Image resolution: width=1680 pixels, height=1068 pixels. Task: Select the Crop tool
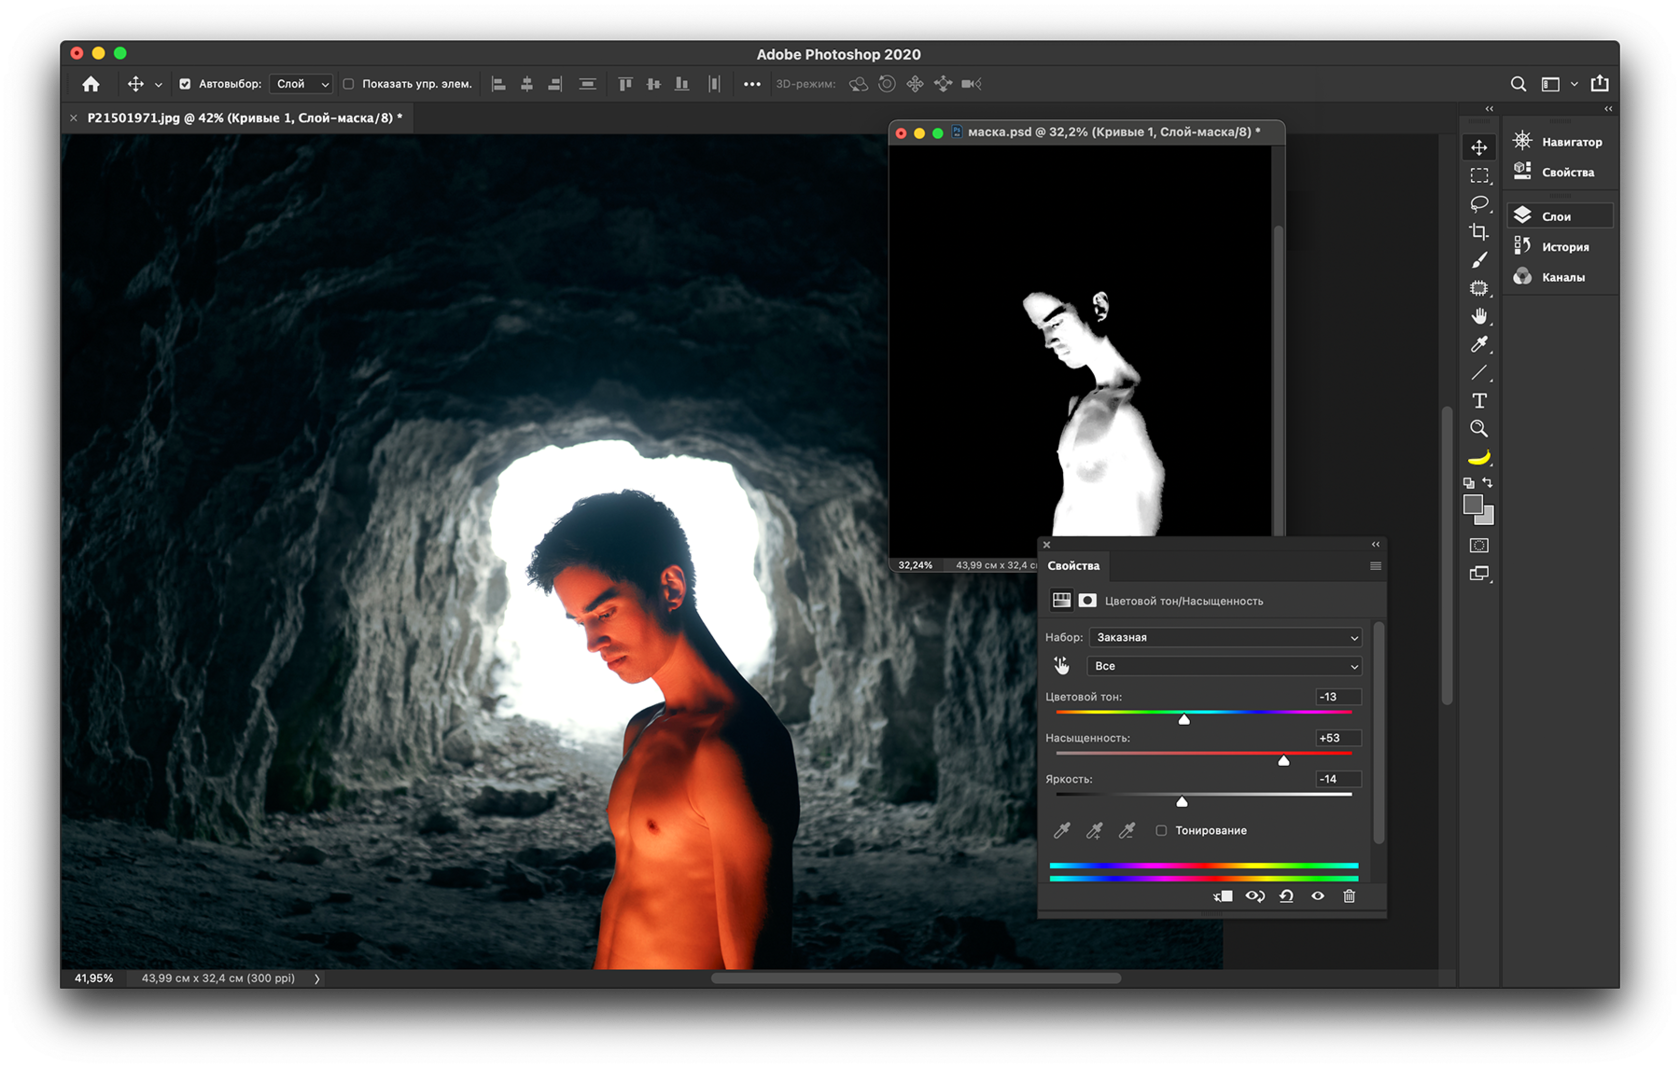[x=1480, y=231]
